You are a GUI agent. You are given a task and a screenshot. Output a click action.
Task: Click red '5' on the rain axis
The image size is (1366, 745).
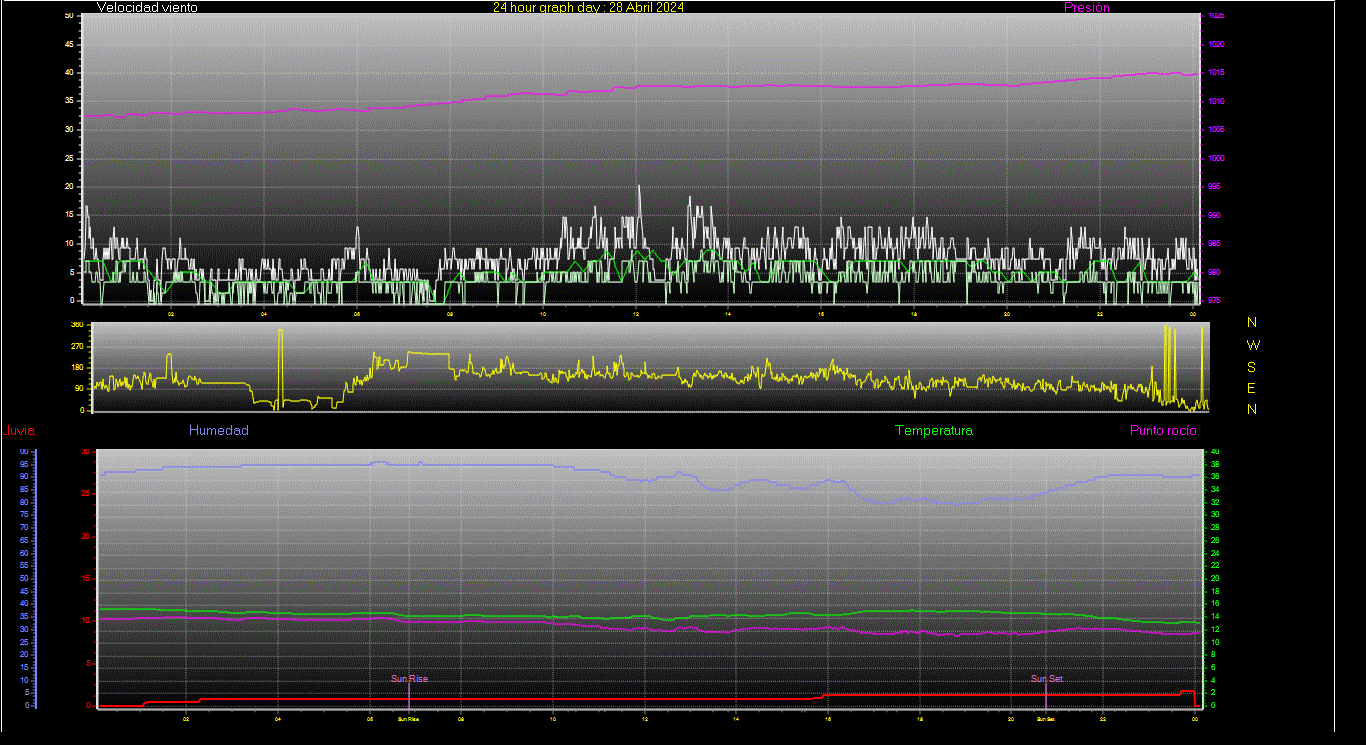coord(88,663)
